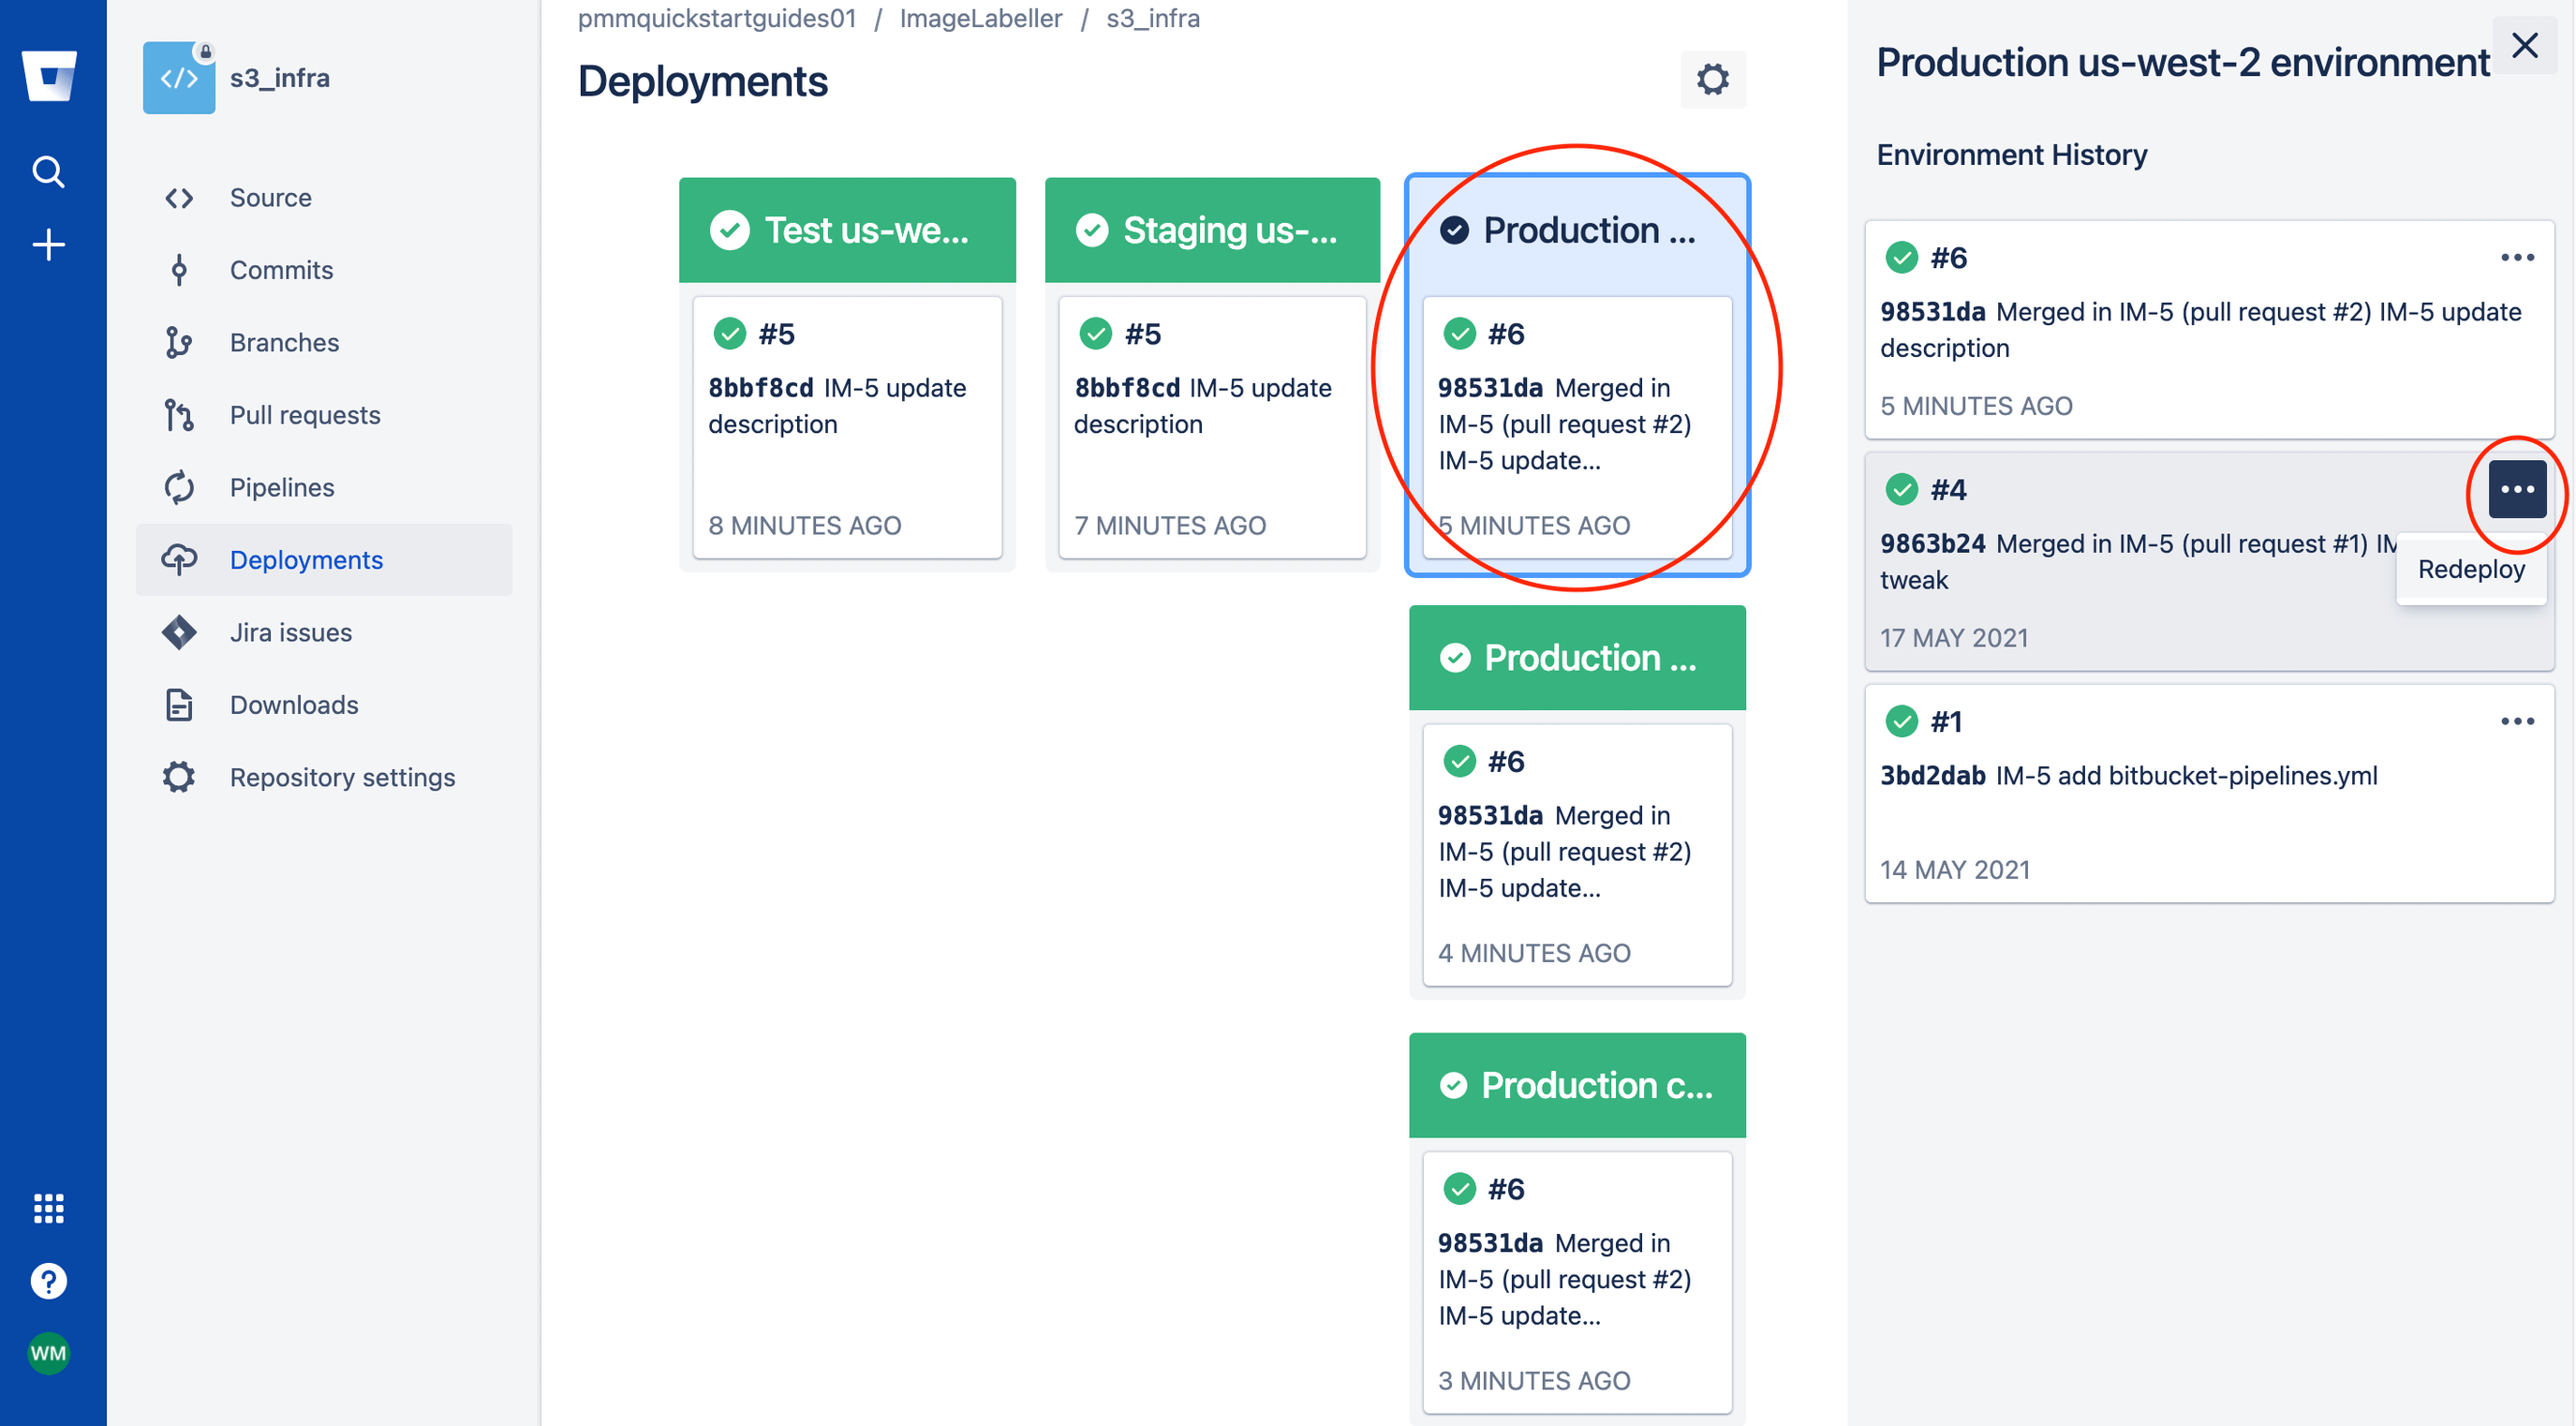Open Deployments settings gear menu
This screenshot has height=1426, width=2576.
[x=1710, y=81]
